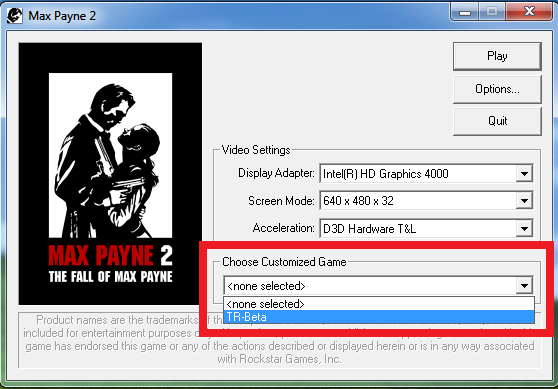Click the Video Settings group title
The image size is (558, 389).
(256, 150)
